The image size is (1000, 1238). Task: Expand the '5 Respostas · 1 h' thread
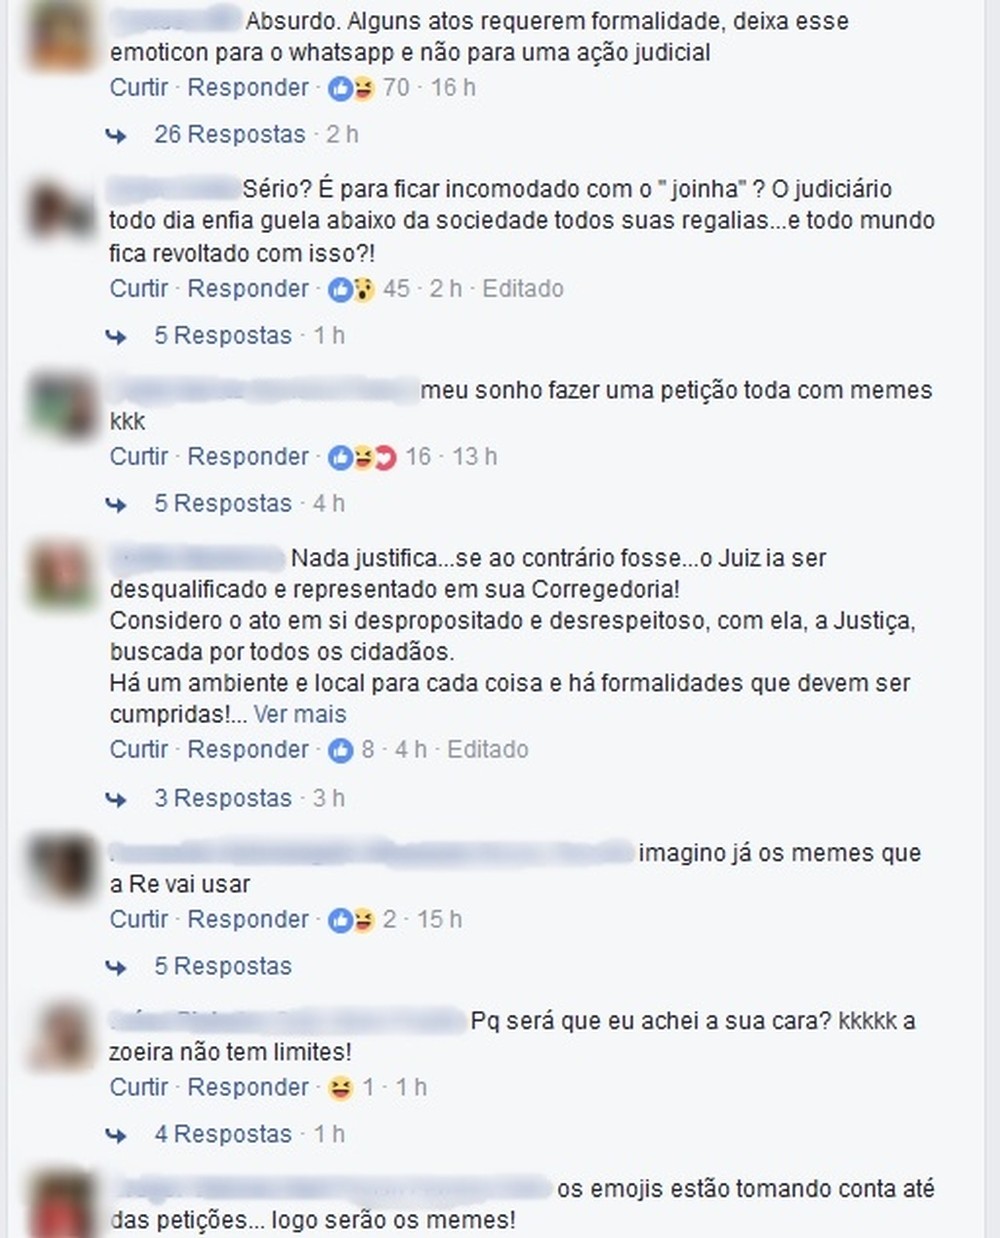pos(223,335)
